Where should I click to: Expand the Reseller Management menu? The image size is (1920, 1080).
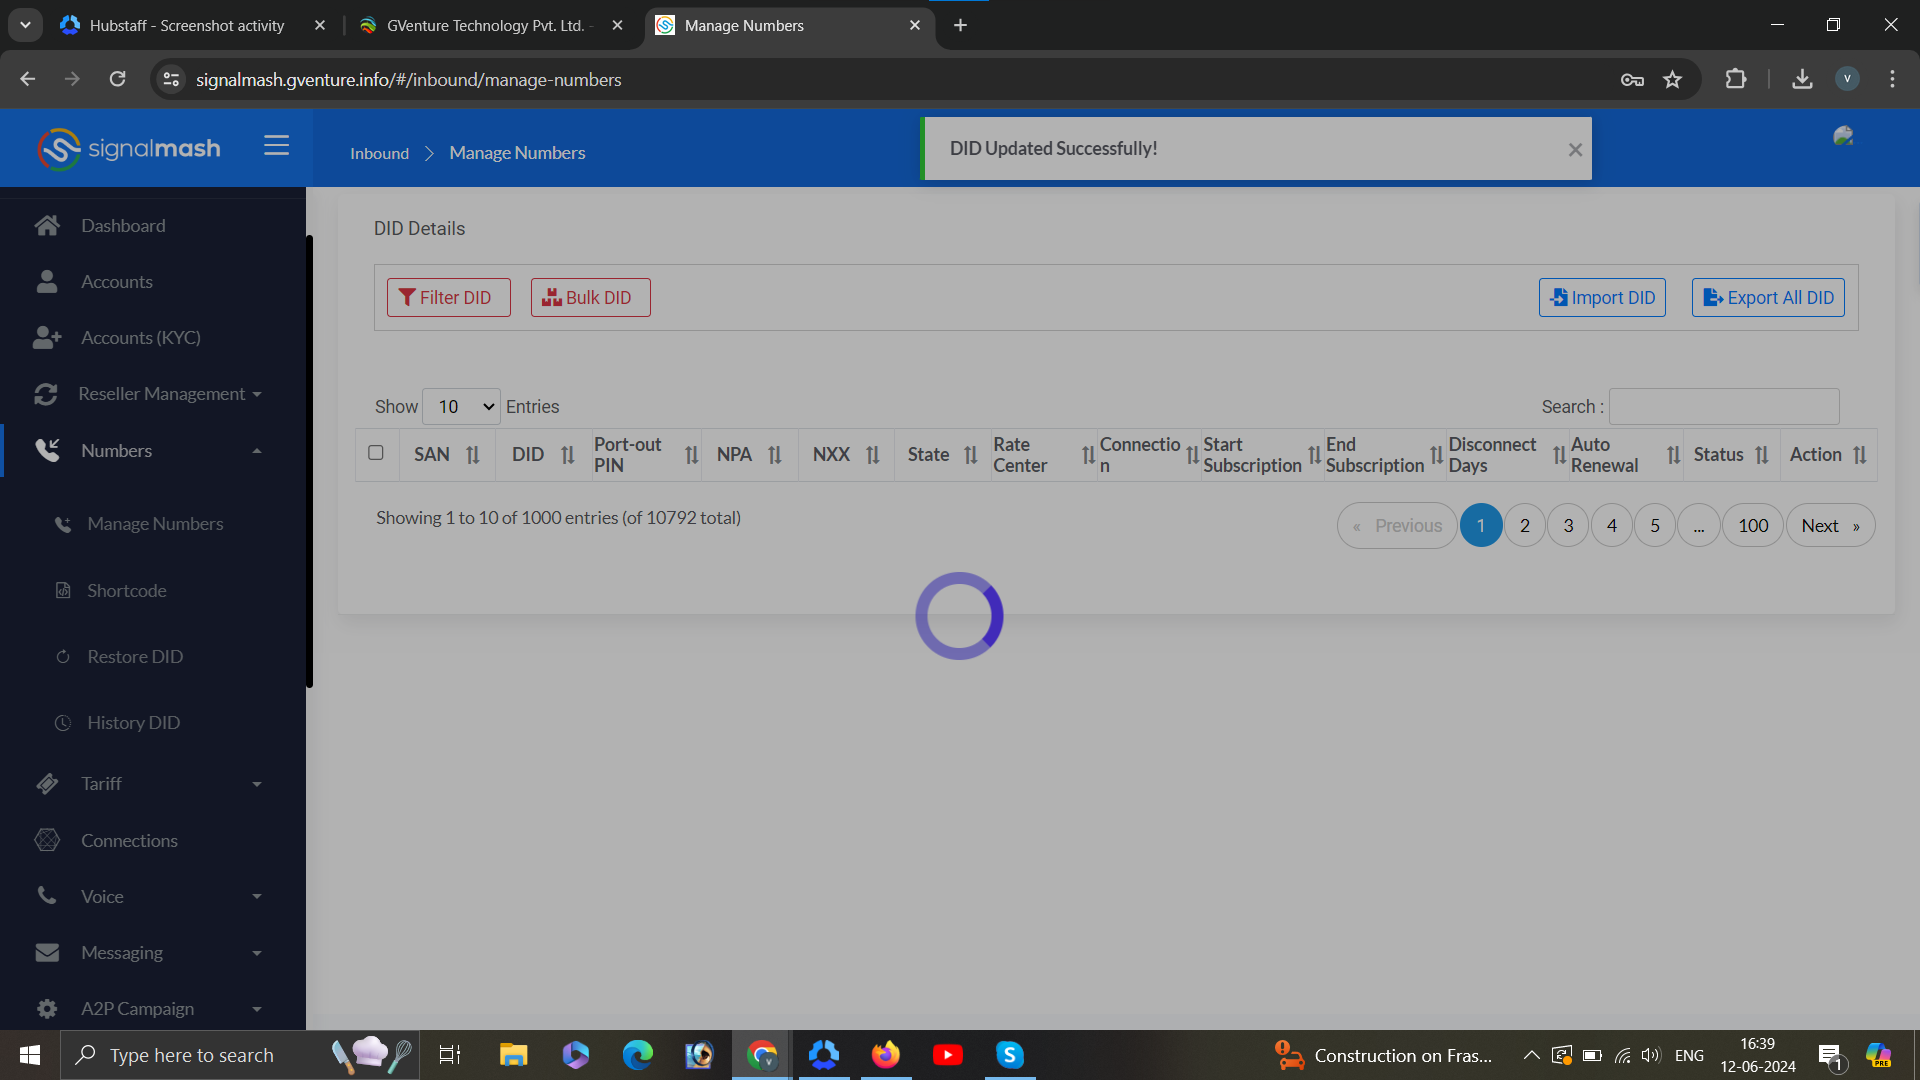click(160, 394)
